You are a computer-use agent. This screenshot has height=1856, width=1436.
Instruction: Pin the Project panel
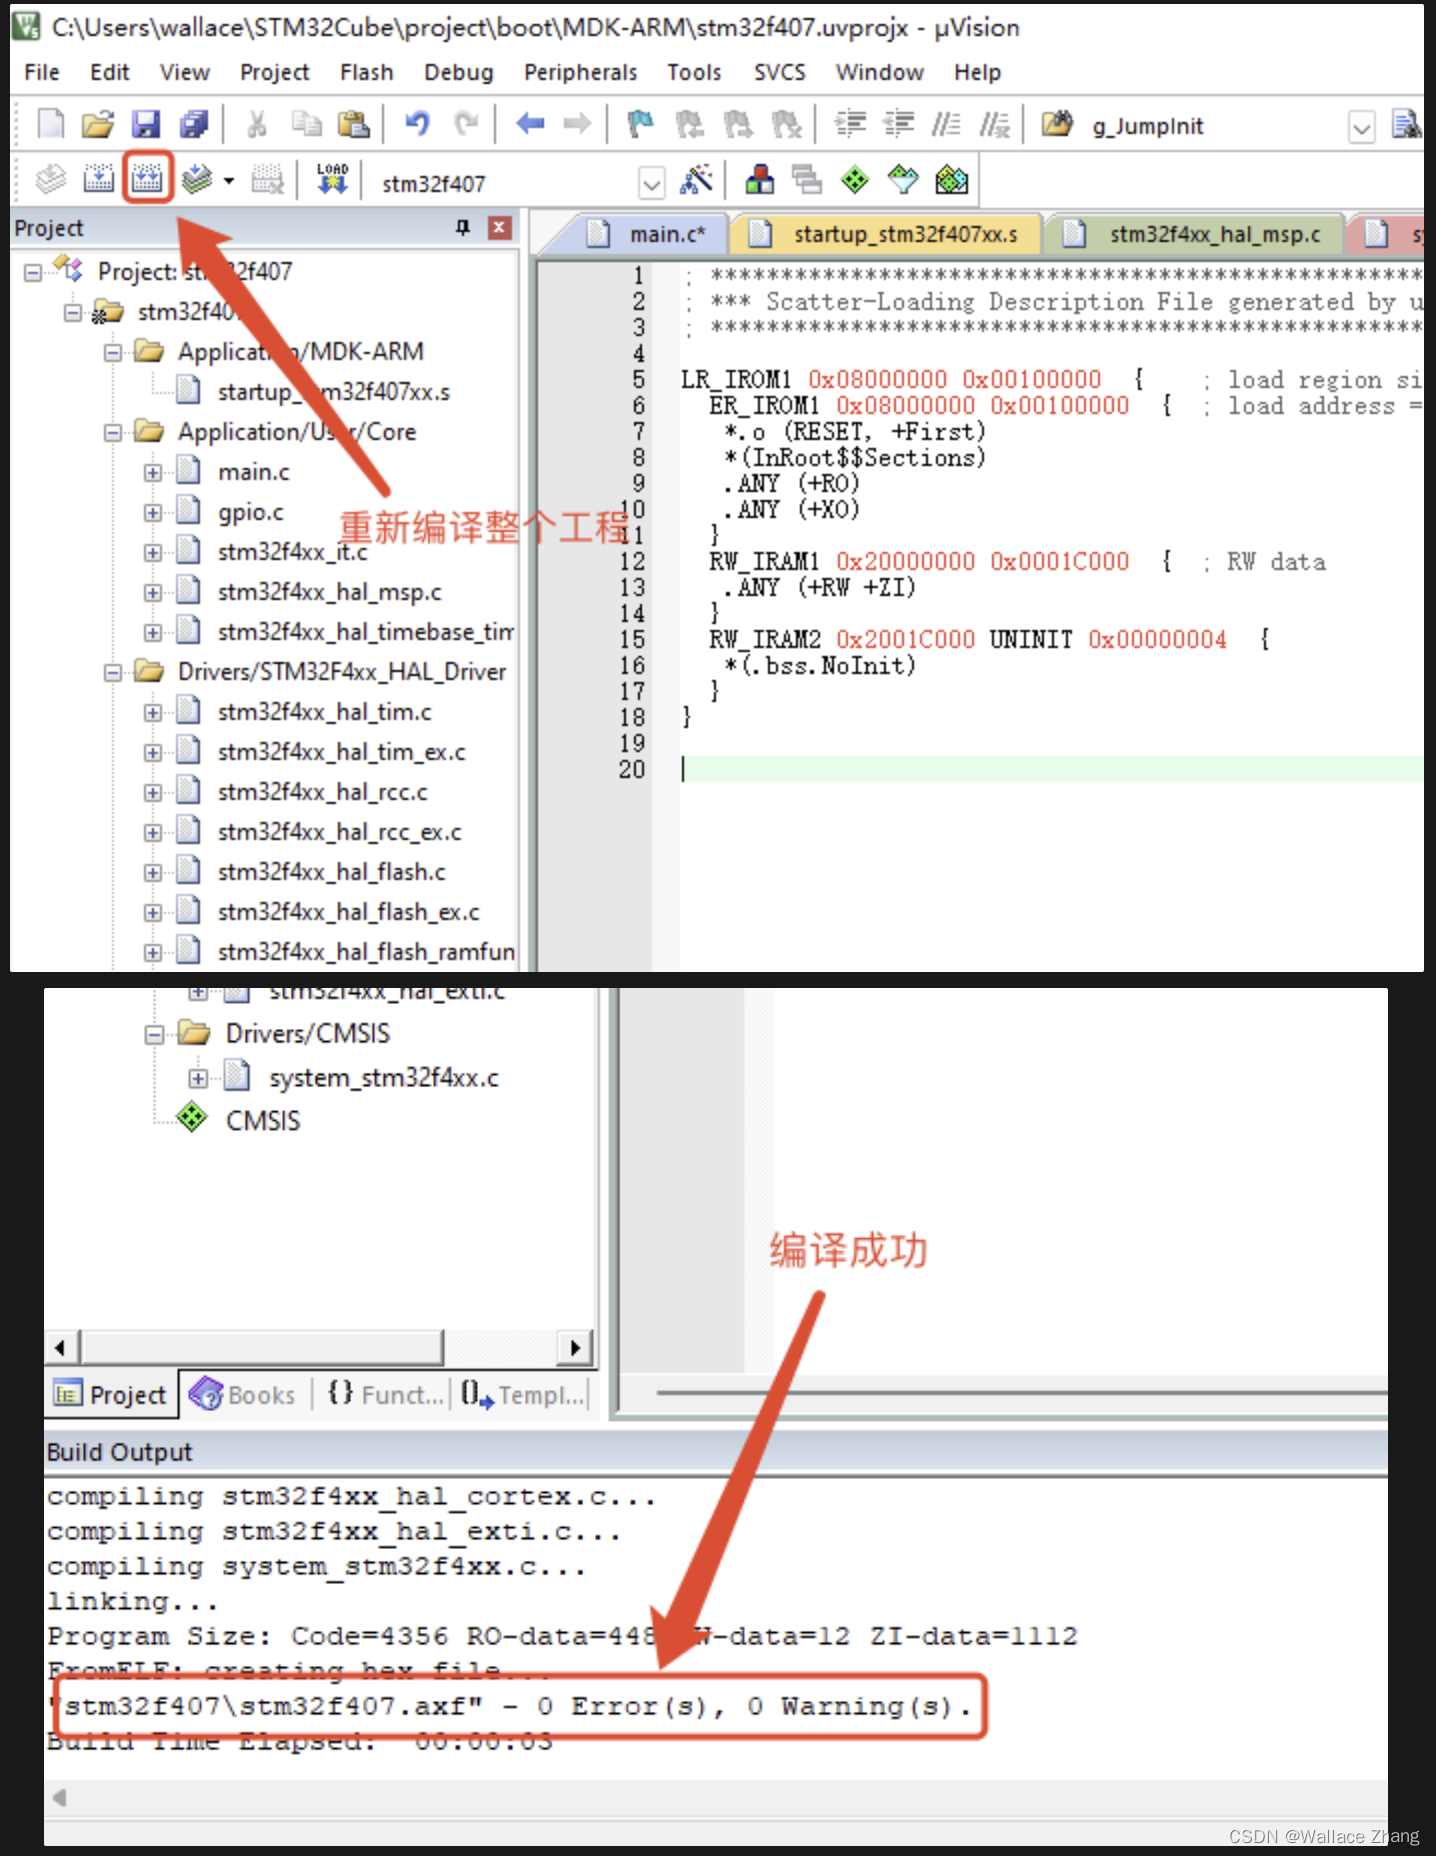[x=463, y=227]
